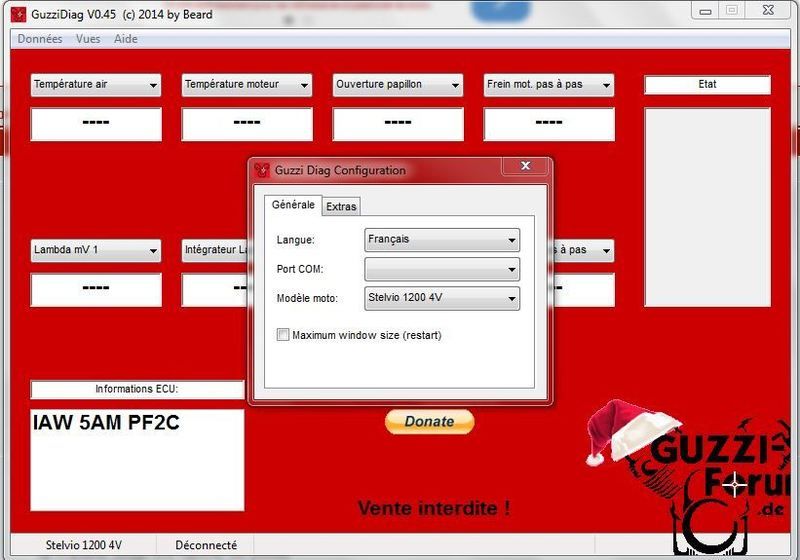
Task: Open the Langue dropdown showing Français
Action: pyautogui.click(x=442, y=240)
